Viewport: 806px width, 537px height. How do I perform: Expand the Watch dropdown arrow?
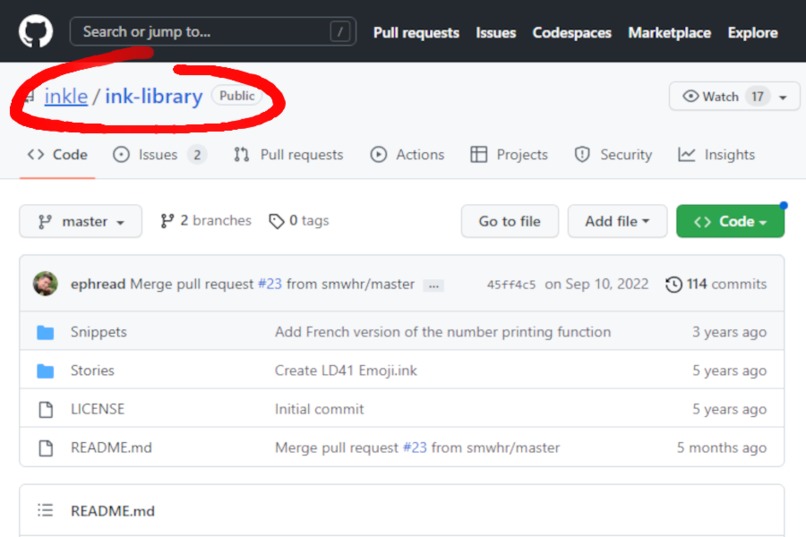click(783, 97)
